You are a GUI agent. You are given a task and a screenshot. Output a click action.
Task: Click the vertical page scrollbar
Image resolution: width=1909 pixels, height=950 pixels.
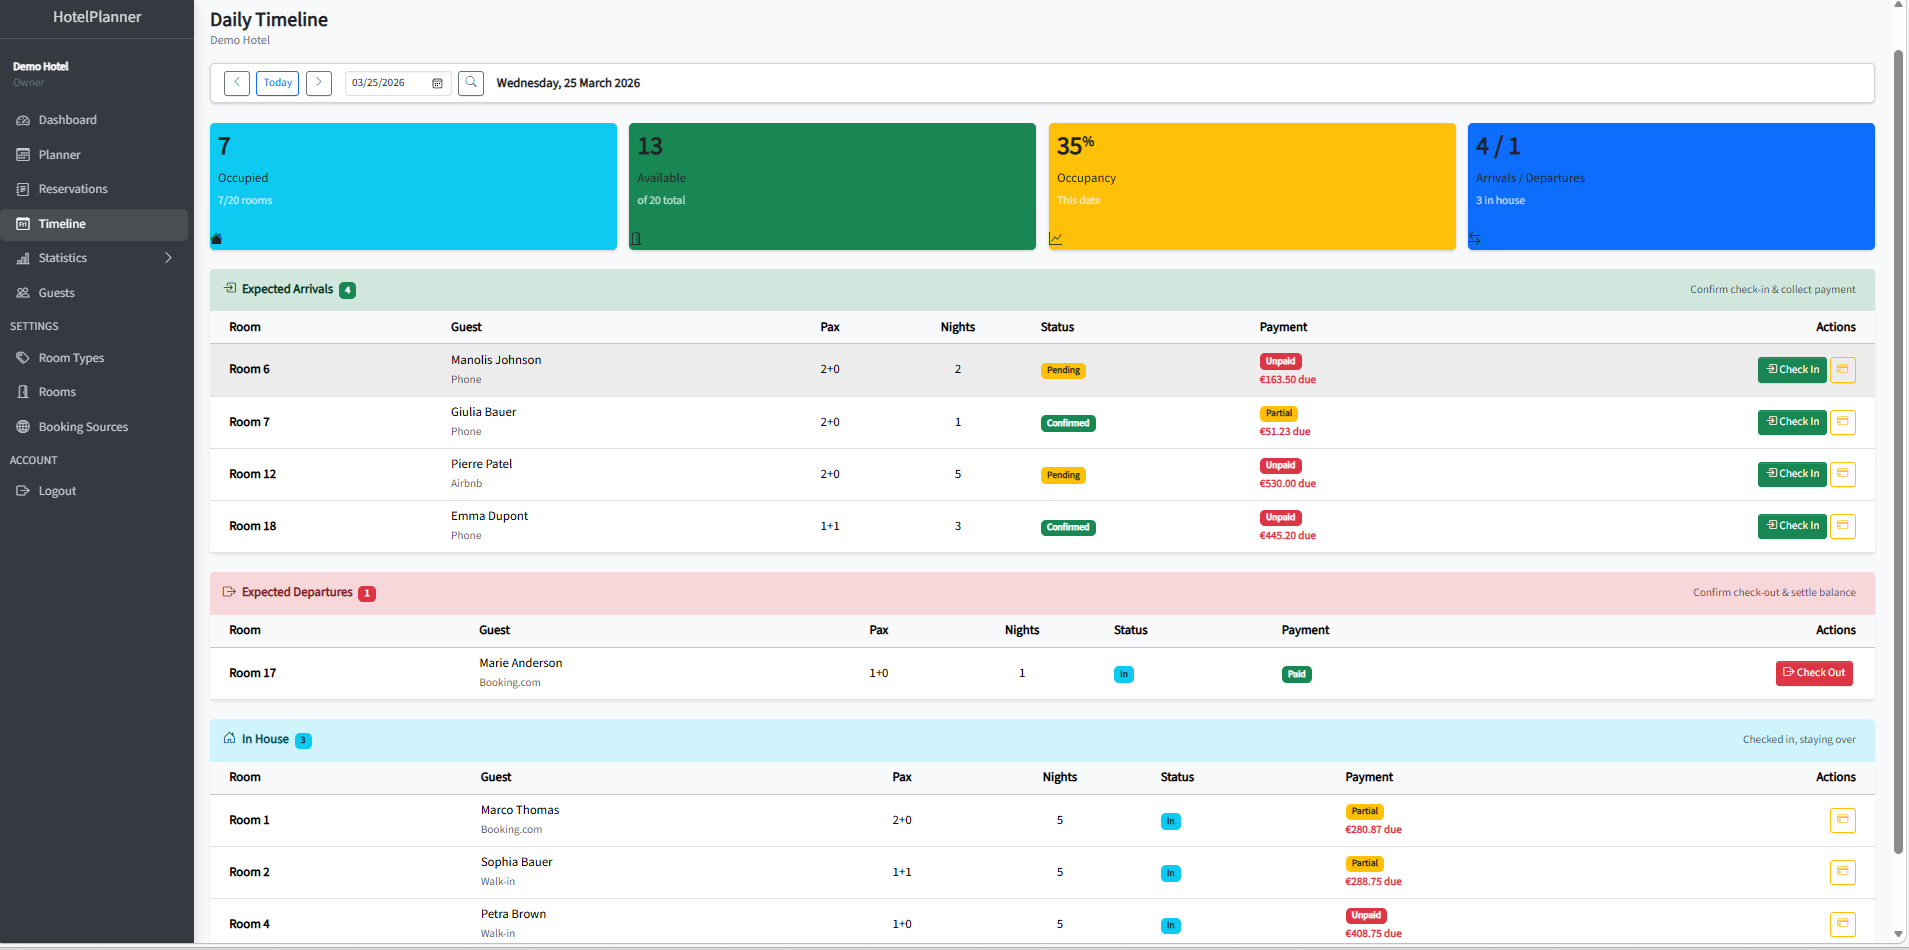(x=1898, y=450)
